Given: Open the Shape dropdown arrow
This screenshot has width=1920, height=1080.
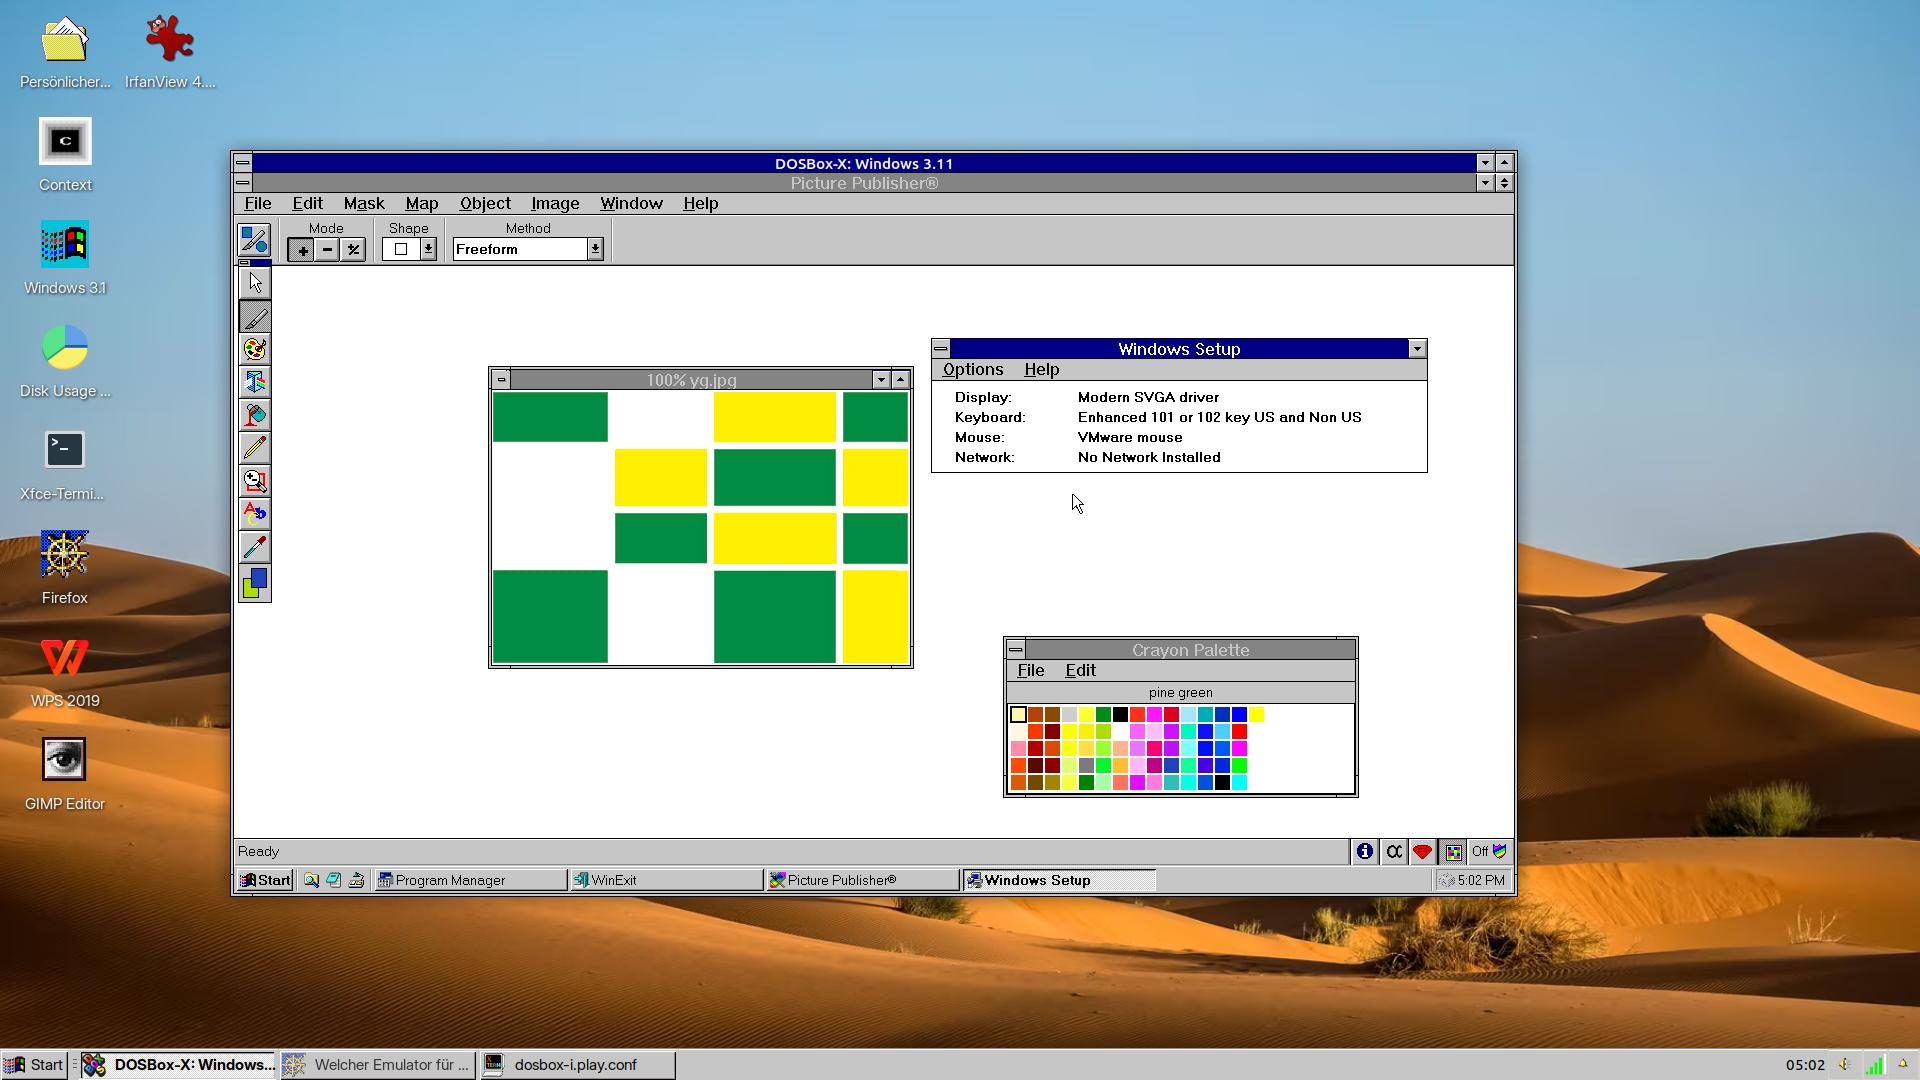Looking at the screenshot, I should (x=428, y=249).
